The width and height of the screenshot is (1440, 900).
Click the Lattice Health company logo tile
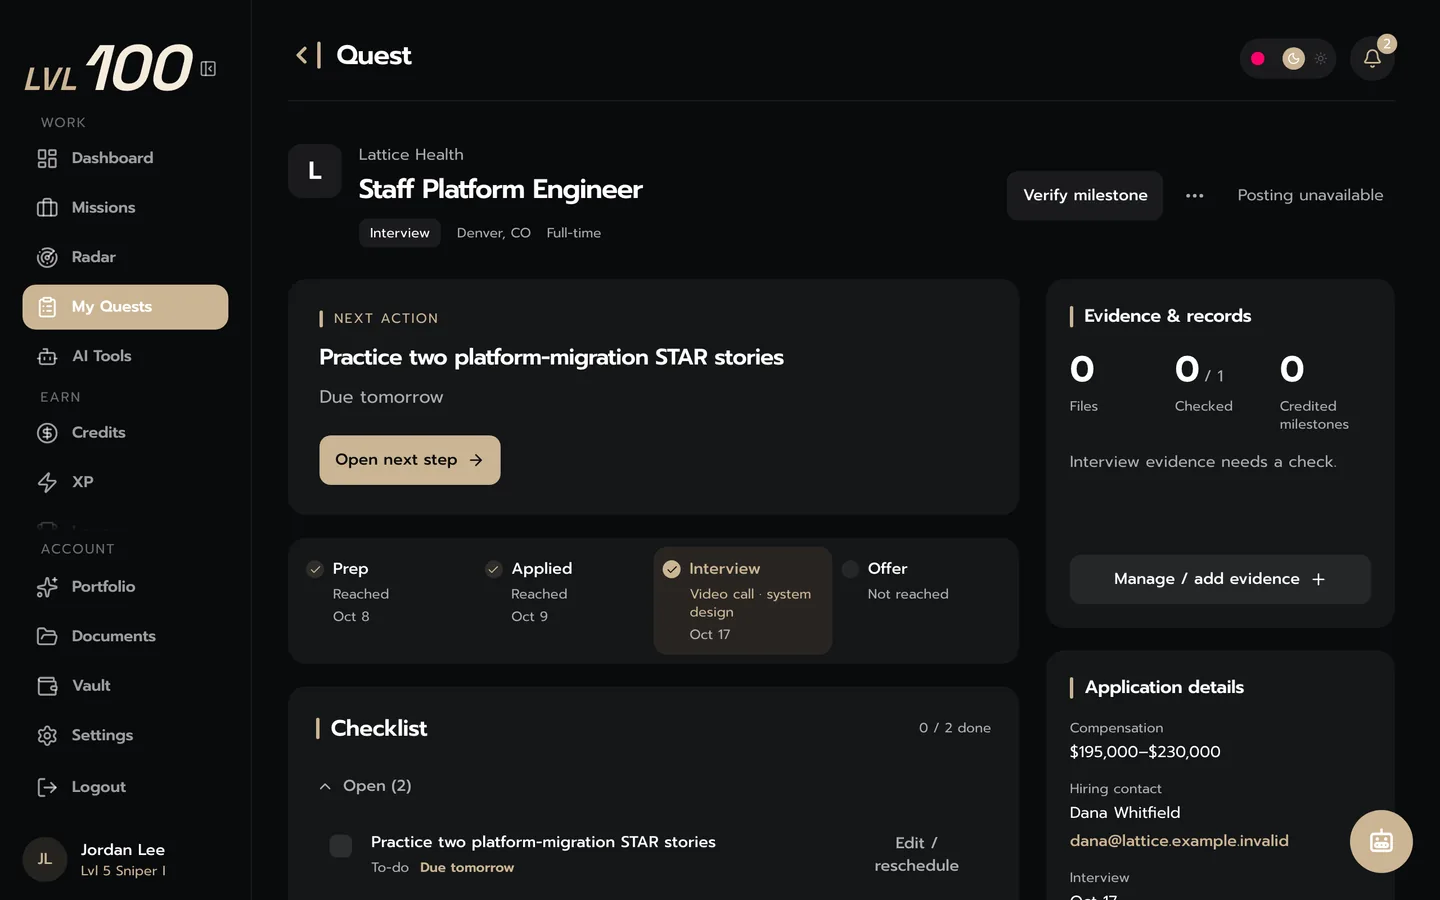(315, 171)
